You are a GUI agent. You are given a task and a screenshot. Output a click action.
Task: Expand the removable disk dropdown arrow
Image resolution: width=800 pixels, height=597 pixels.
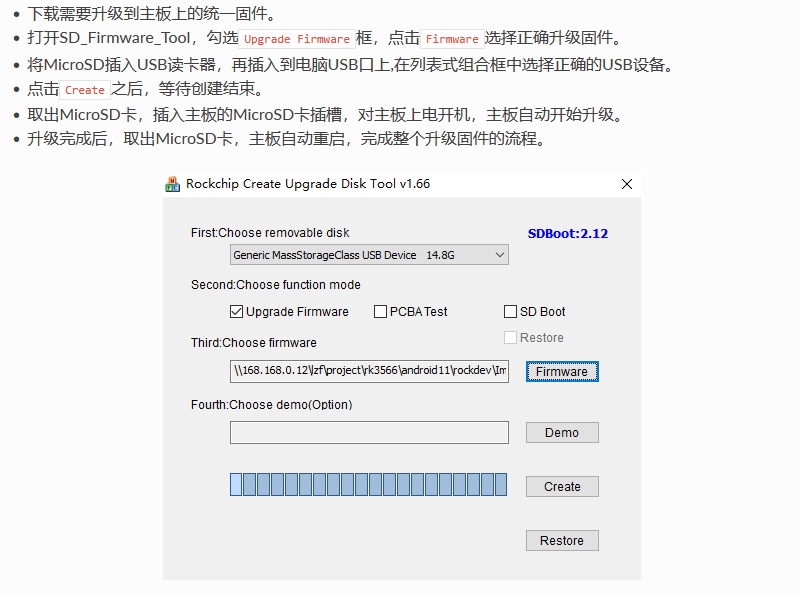click(x=500, y=255)
